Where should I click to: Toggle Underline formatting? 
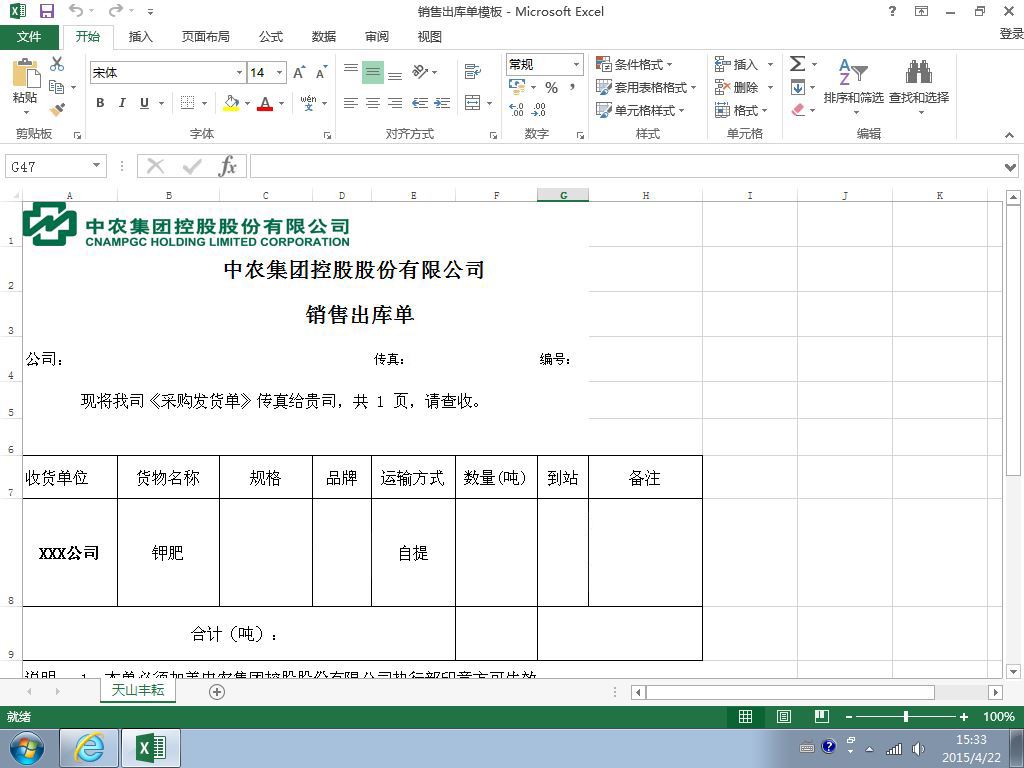pos(144,103)
